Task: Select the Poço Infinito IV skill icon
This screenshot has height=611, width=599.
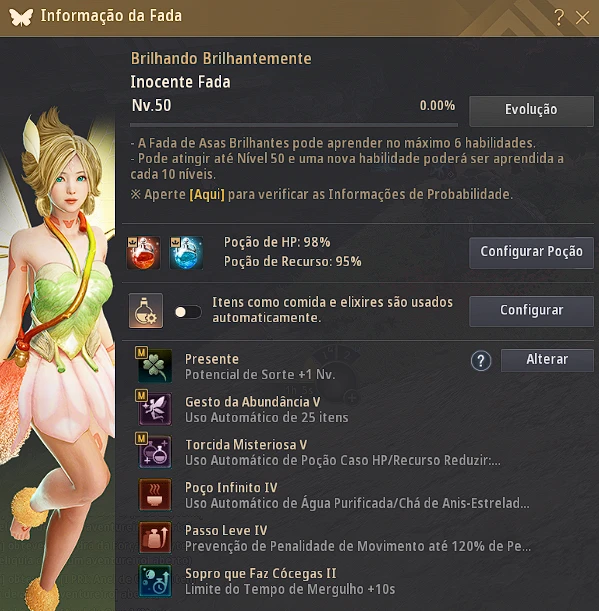Action: pyautogui.click(x=155, y=494)
